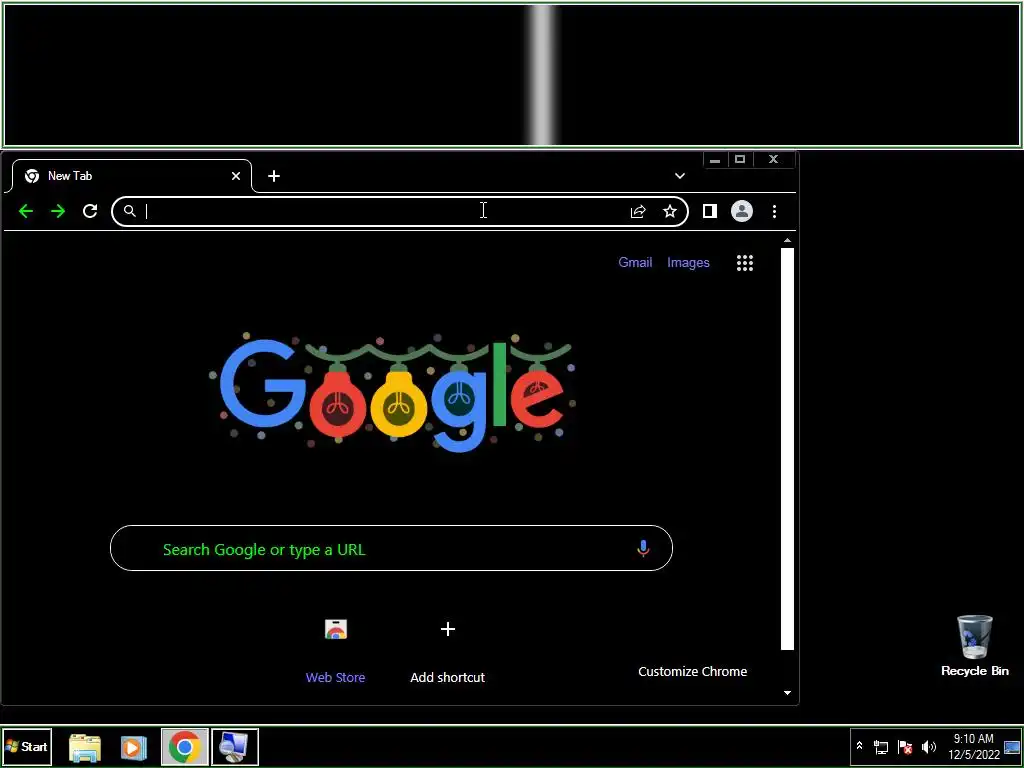Open the profile avatar menu
The height and width of the screenshot is (768, 1024).
point(742,211)
